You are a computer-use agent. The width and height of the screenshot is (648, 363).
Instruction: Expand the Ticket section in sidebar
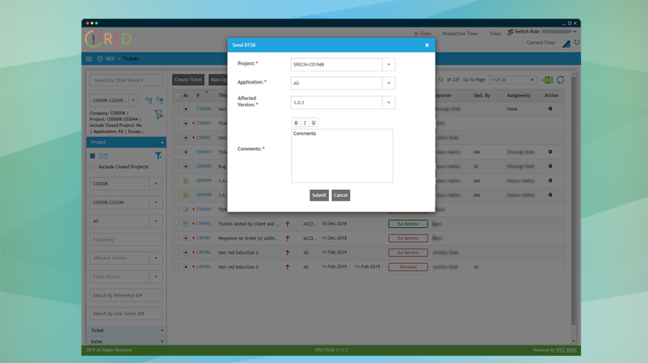126,330
